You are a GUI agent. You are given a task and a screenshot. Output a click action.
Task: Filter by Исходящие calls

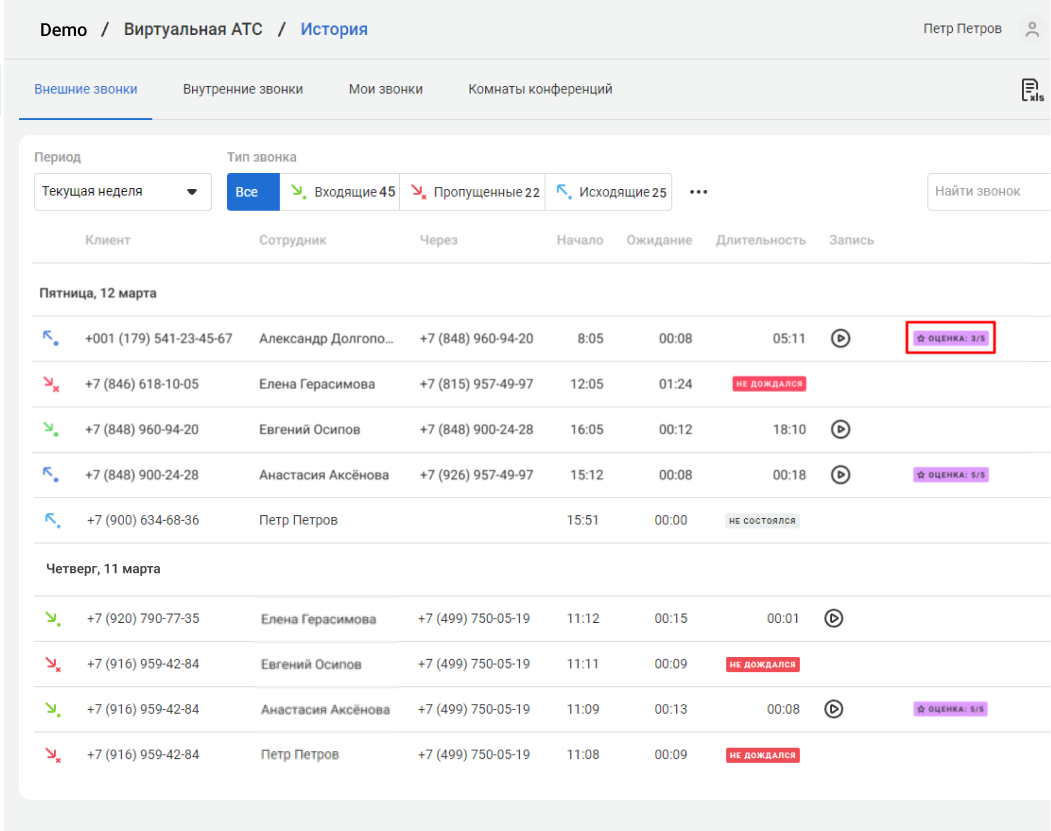pyautogui.click(x=609, y=192)
